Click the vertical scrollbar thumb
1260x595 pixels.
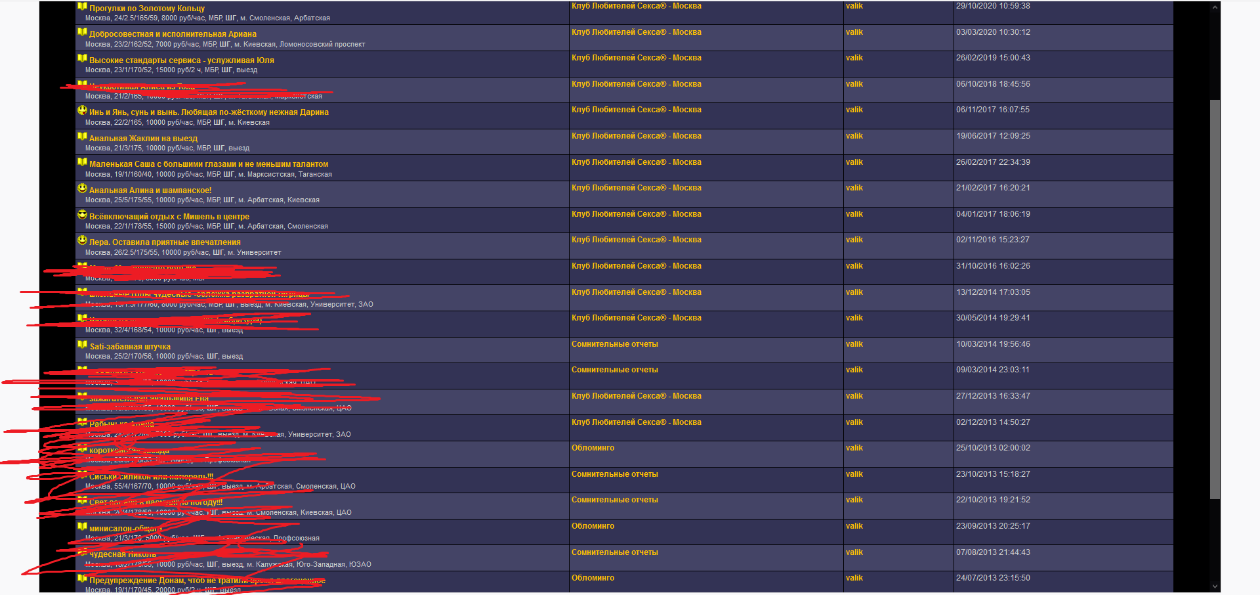(1215, 300)
